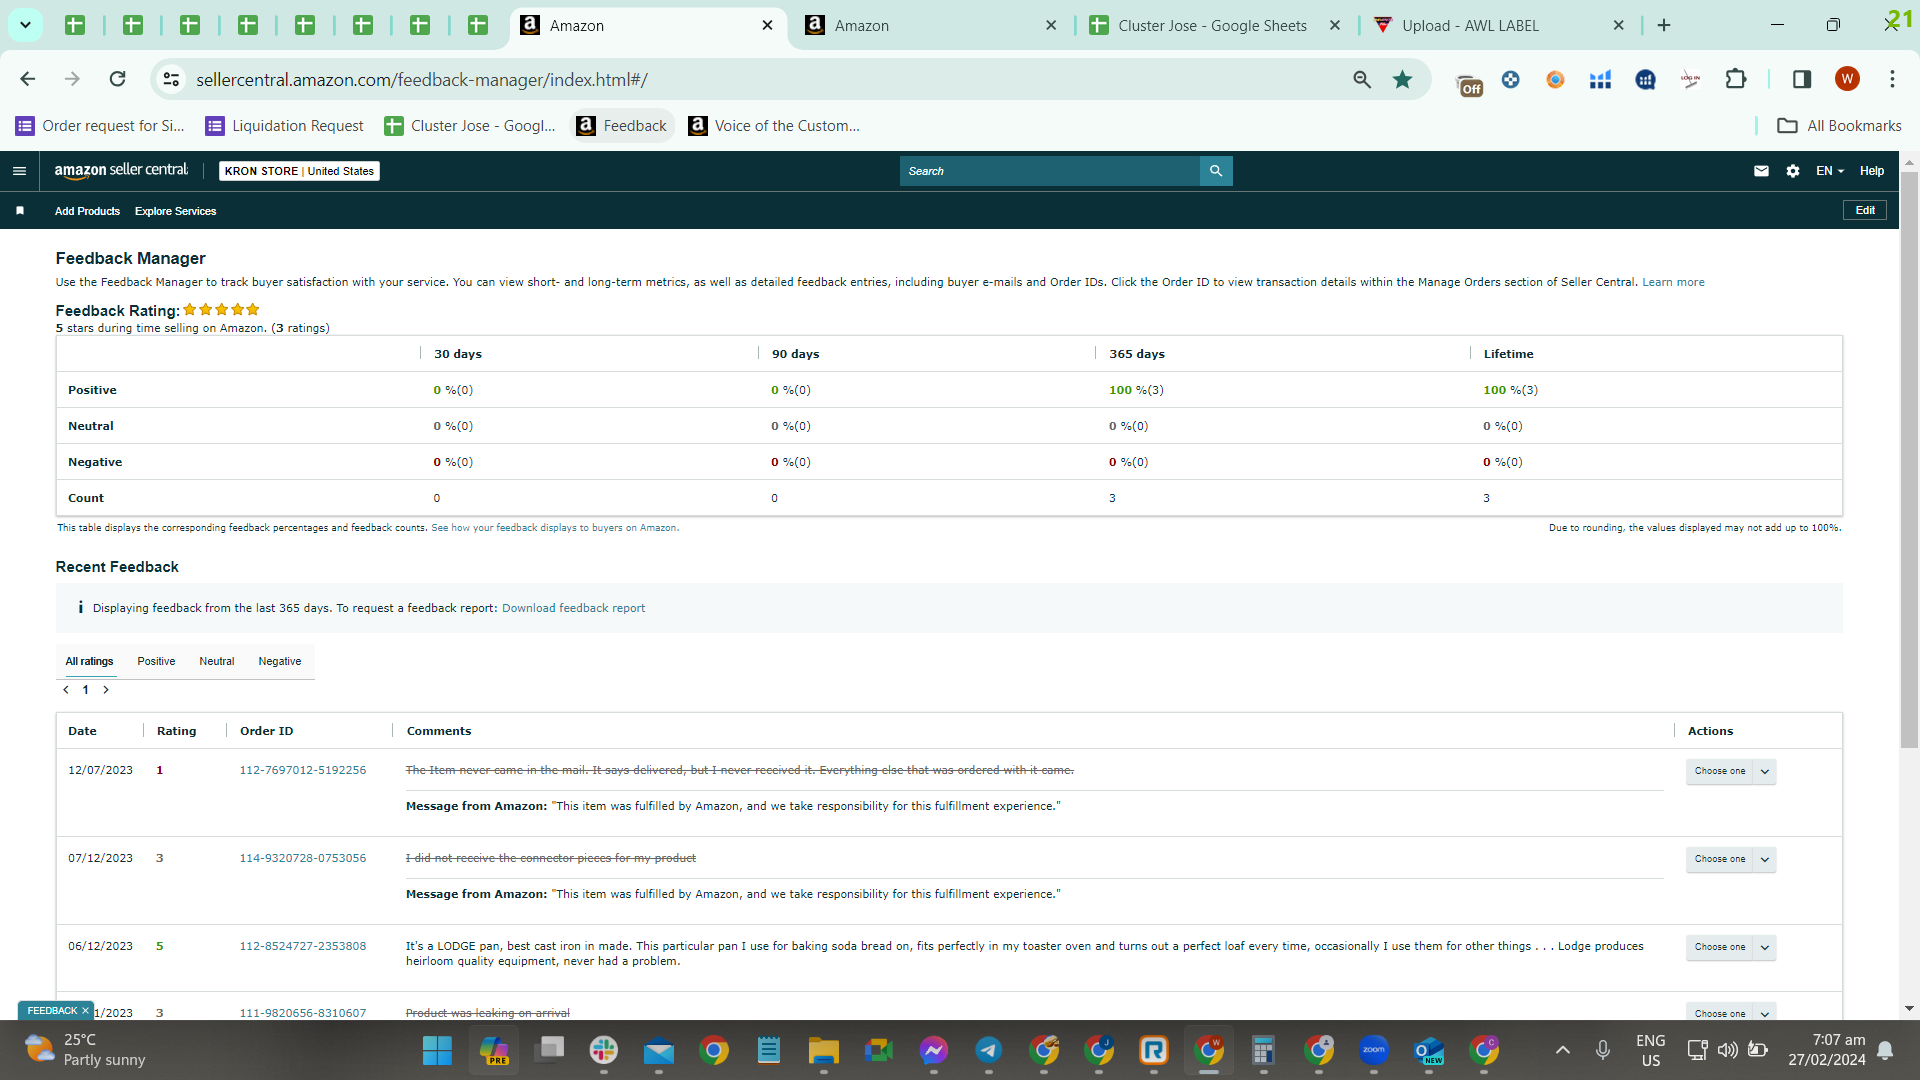Open the Voice of the Customer bookmark

[x=774, y=125]
